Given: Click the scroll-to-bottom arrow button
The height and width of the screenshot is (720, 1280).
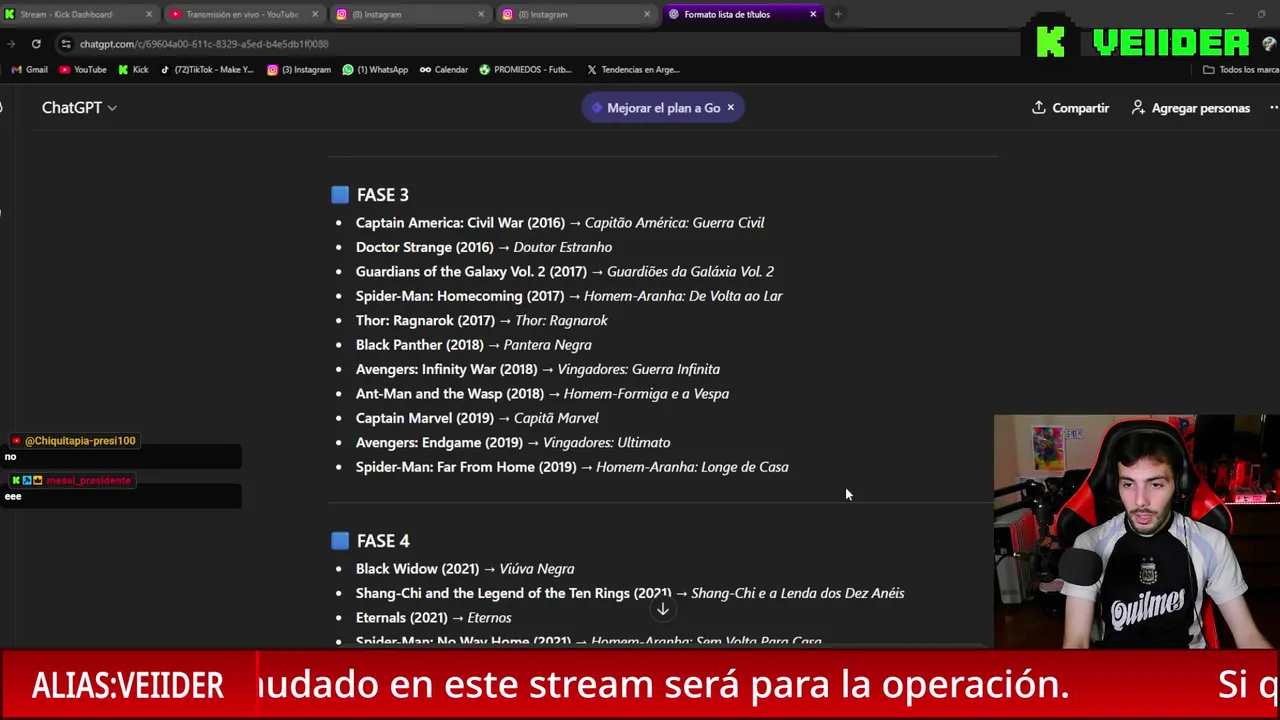Looking at the screenshot, I should [x=662, y=609].
